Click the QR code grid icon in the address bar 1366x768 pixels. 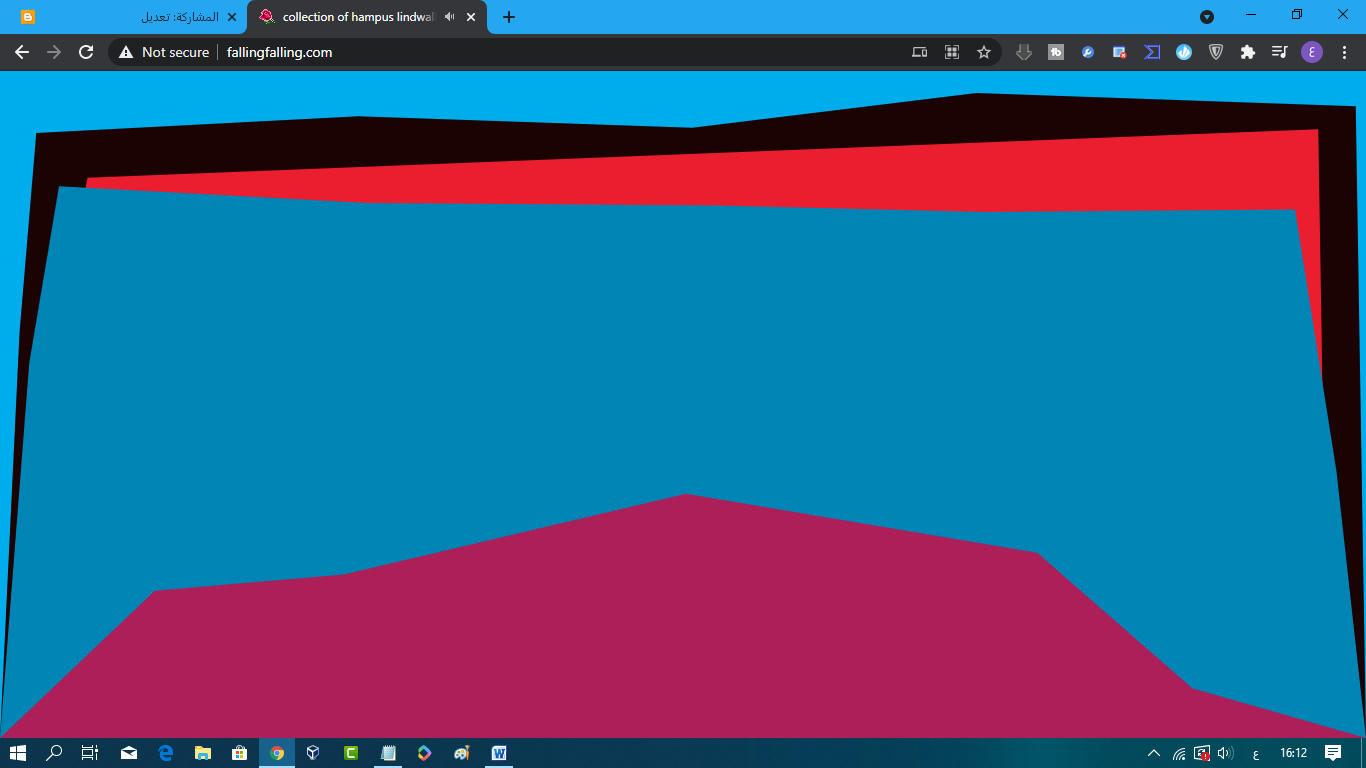(952, 52)
